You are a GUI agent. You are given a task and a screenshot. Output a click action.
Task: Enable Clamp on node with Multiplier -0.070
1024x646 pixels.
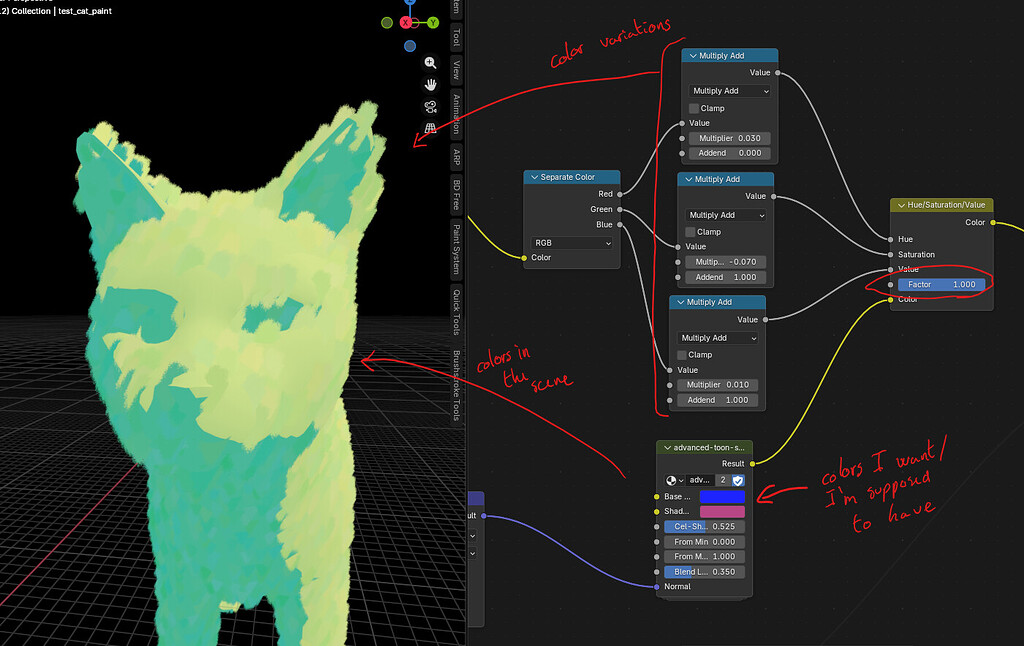coord(690,232)
